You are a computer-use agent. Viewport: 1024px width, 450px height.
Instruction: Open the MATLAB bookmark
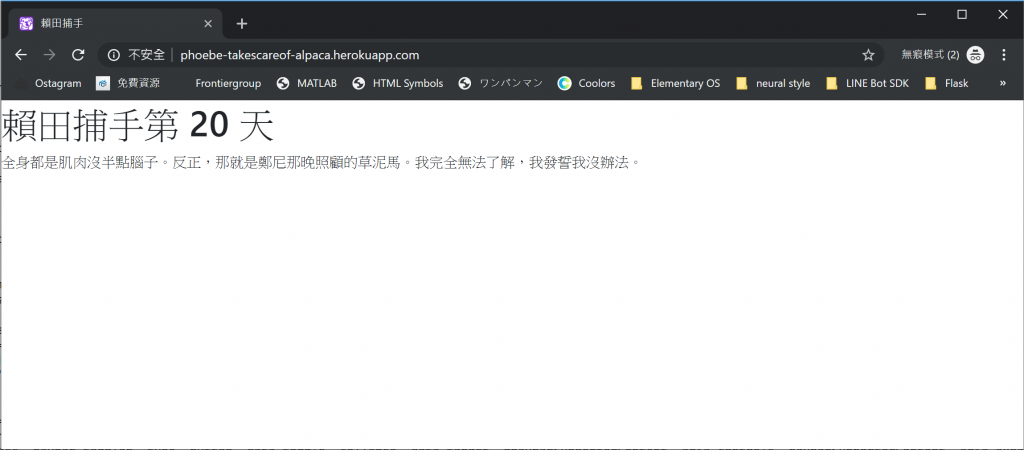(307, 83)
